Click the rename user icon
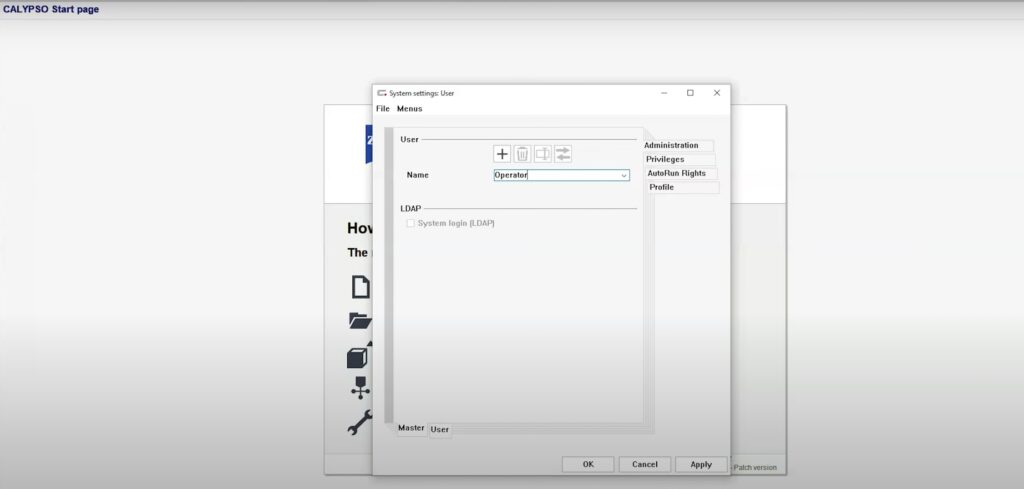 pyautogui.click(x=542, y=154)
